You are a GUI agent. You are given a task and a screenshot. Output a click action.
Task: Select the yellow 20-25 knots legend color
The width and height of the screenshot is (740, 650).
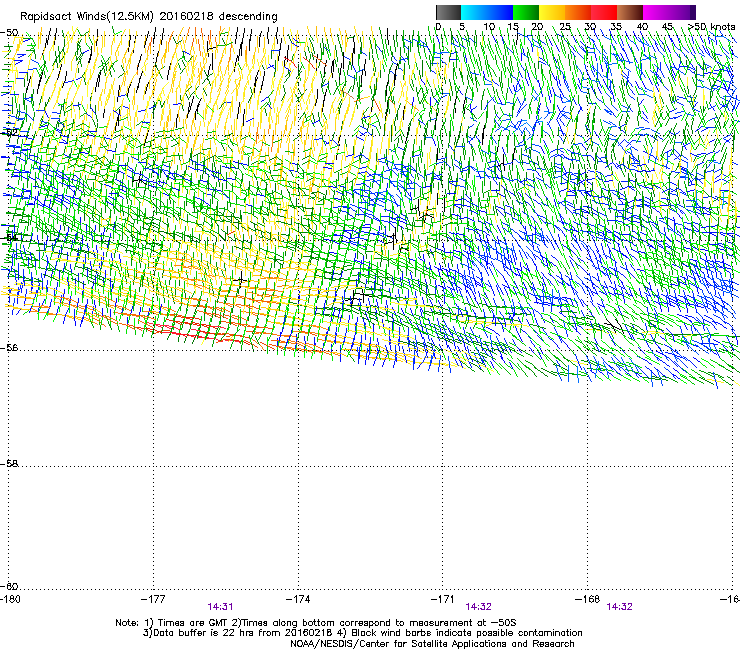[x=552, y=12]
